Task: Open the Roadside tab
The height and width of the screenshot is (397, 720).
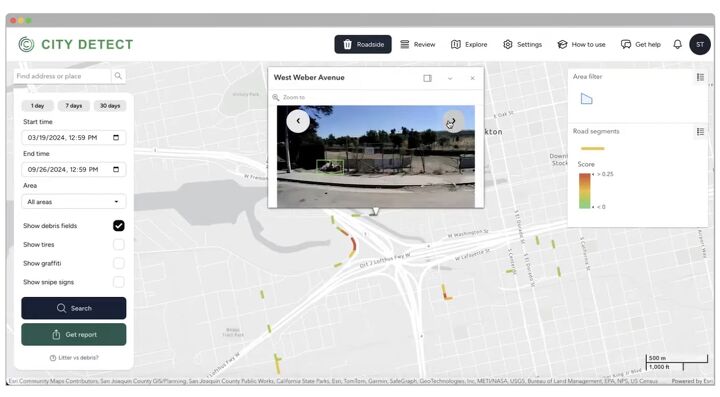Action: 363,45
